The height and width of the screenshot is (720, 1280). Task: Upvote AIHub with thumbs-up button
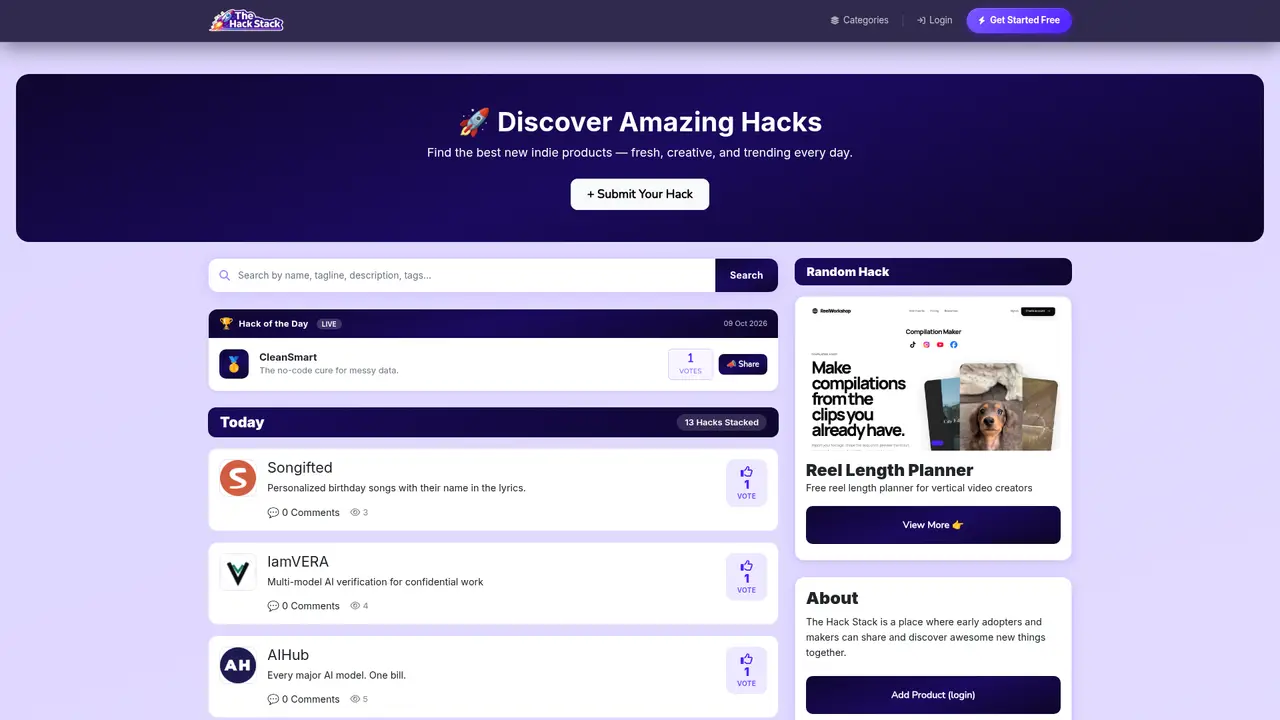(x=746, y=671)
